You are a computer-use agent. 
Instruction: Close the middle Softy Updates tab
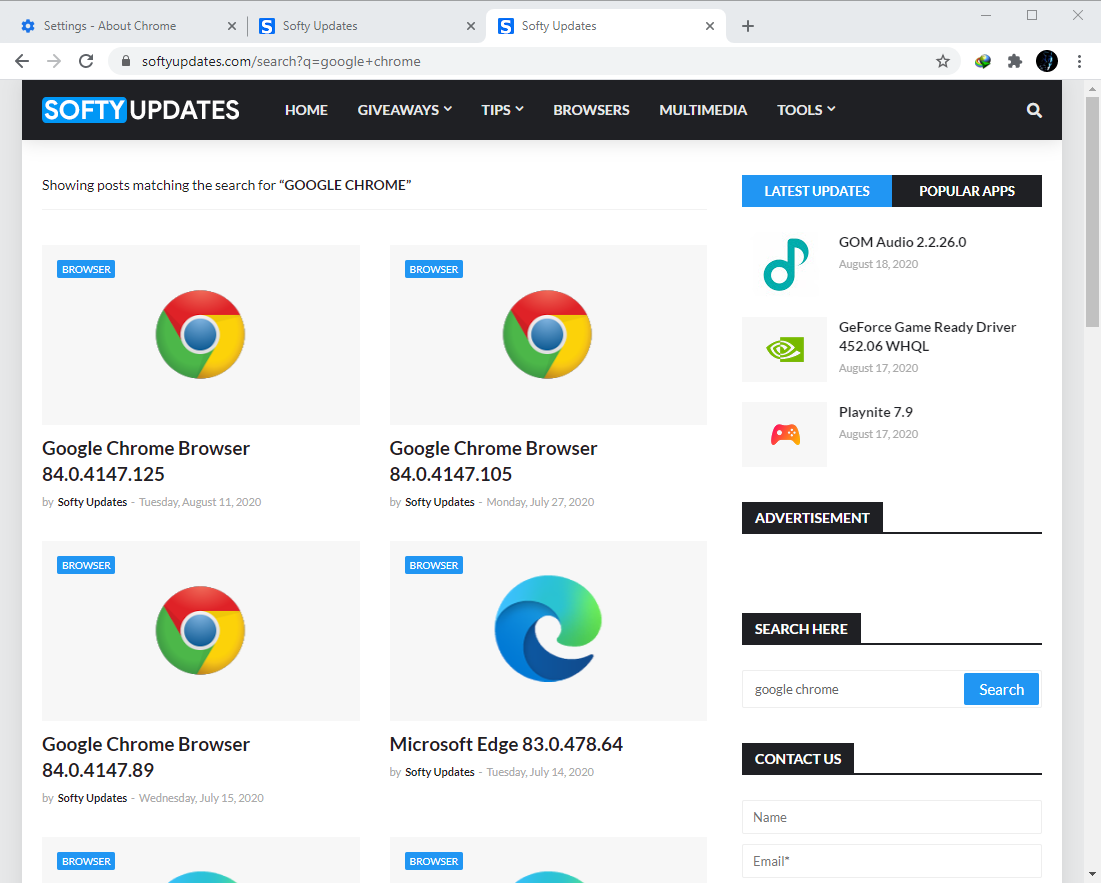click(x=470, y=26)
